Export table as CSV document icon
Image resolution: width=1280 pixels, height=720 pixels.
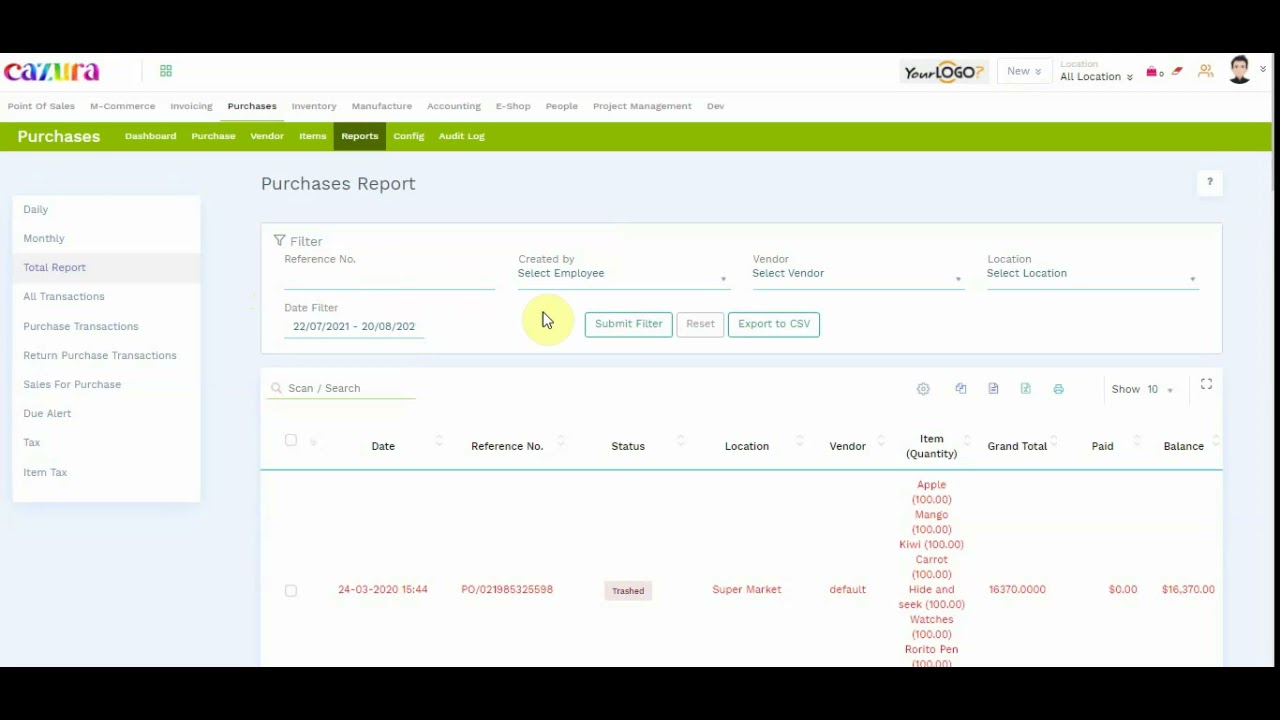pyautogui.click(x=993, y=389)
